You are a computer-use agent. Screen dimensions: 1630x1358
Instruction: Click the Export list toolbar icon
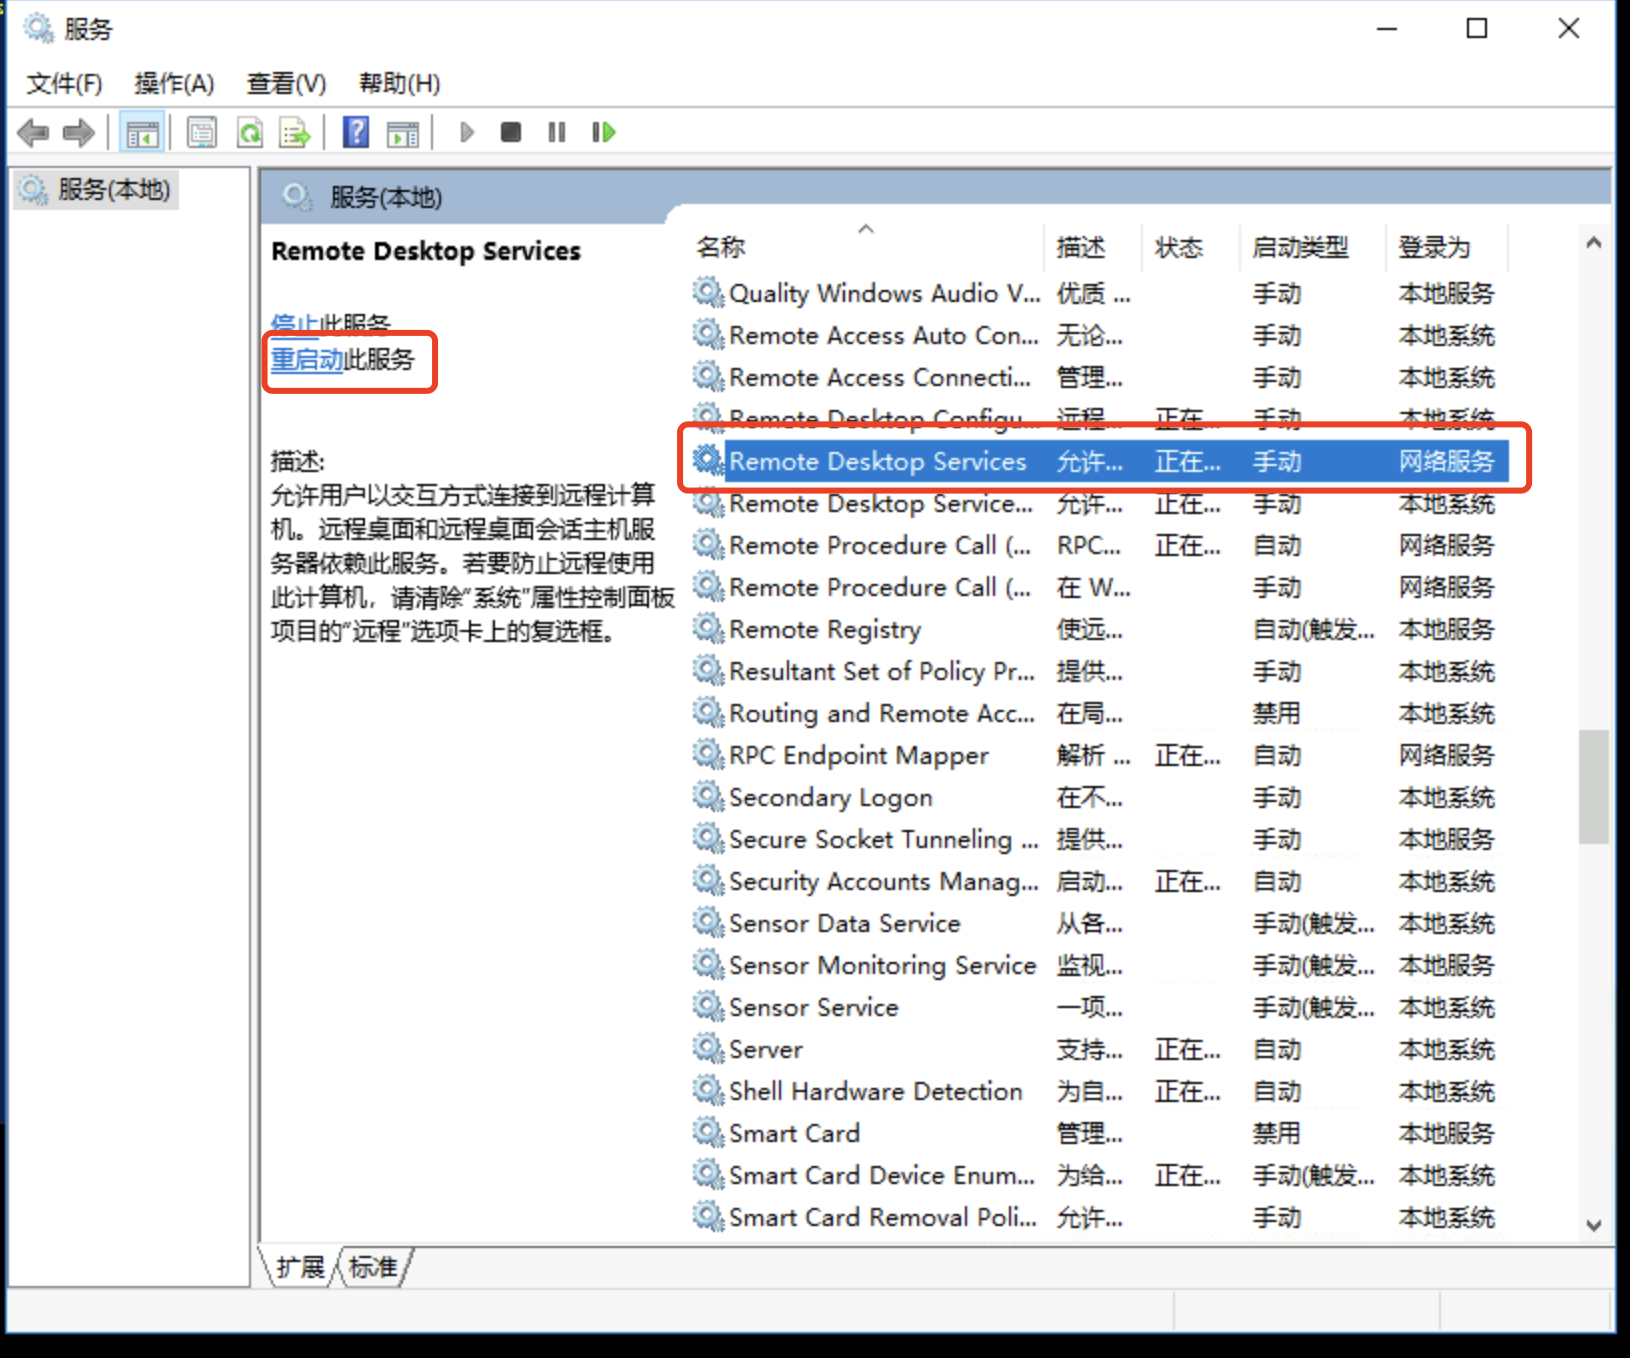point(296,132)
